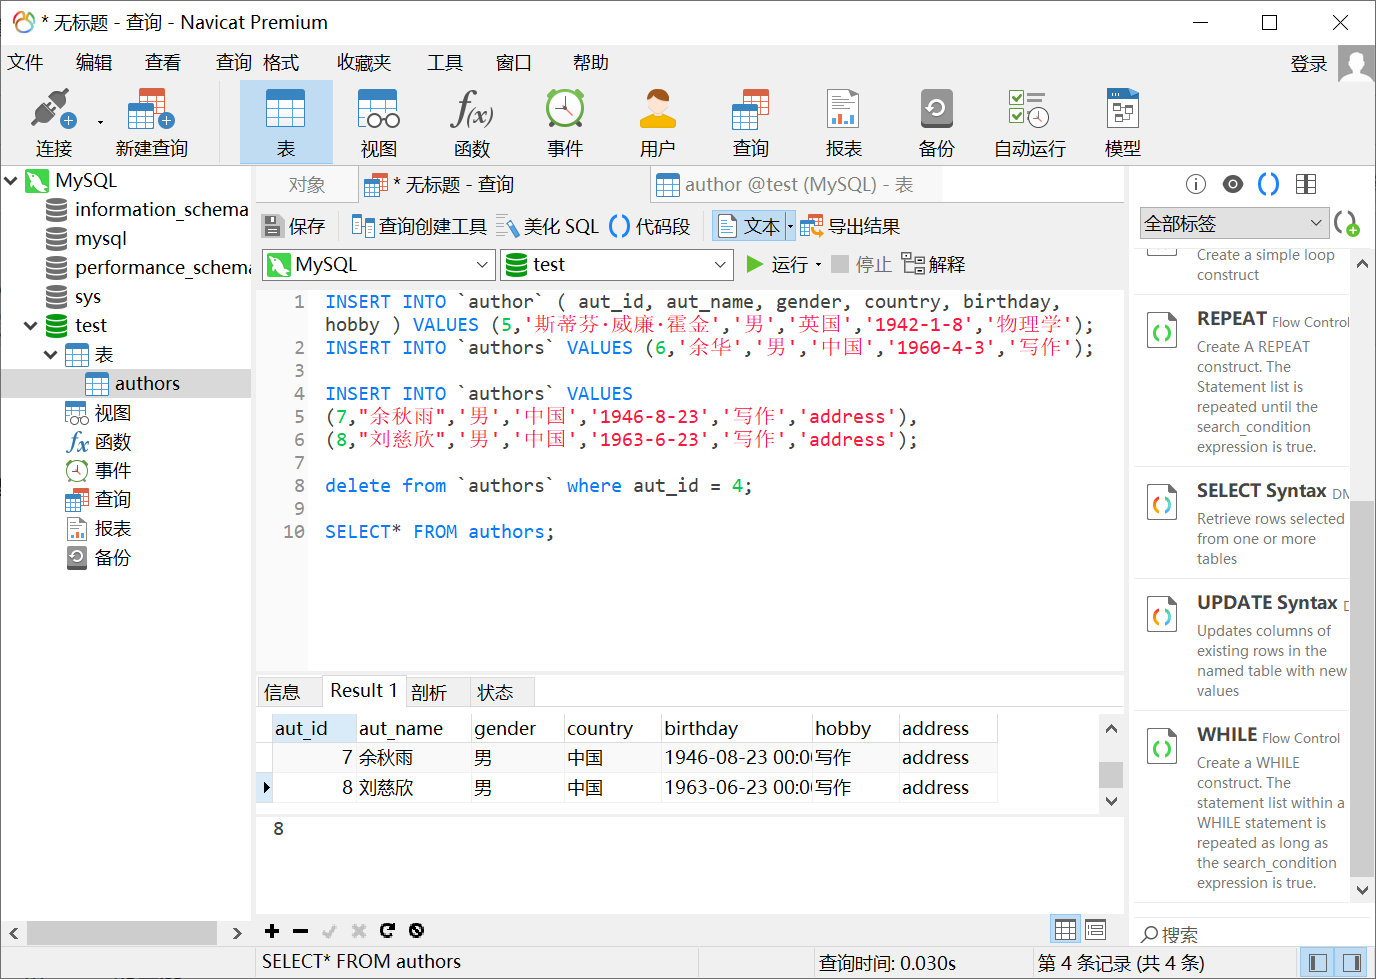This screenshot has width=1376, height=979.
Task: Add a record with the plus button
Action: click(x=272, y=931)
